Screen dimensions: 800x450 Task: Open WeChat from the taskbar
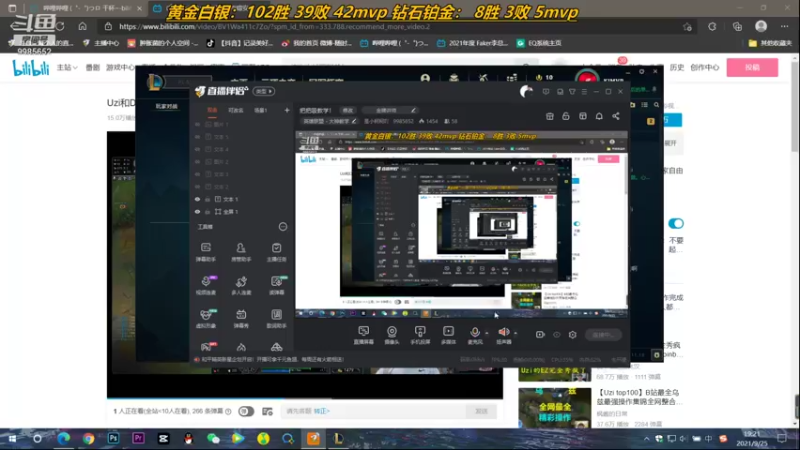pyautogui.click(x=213, y=439)
